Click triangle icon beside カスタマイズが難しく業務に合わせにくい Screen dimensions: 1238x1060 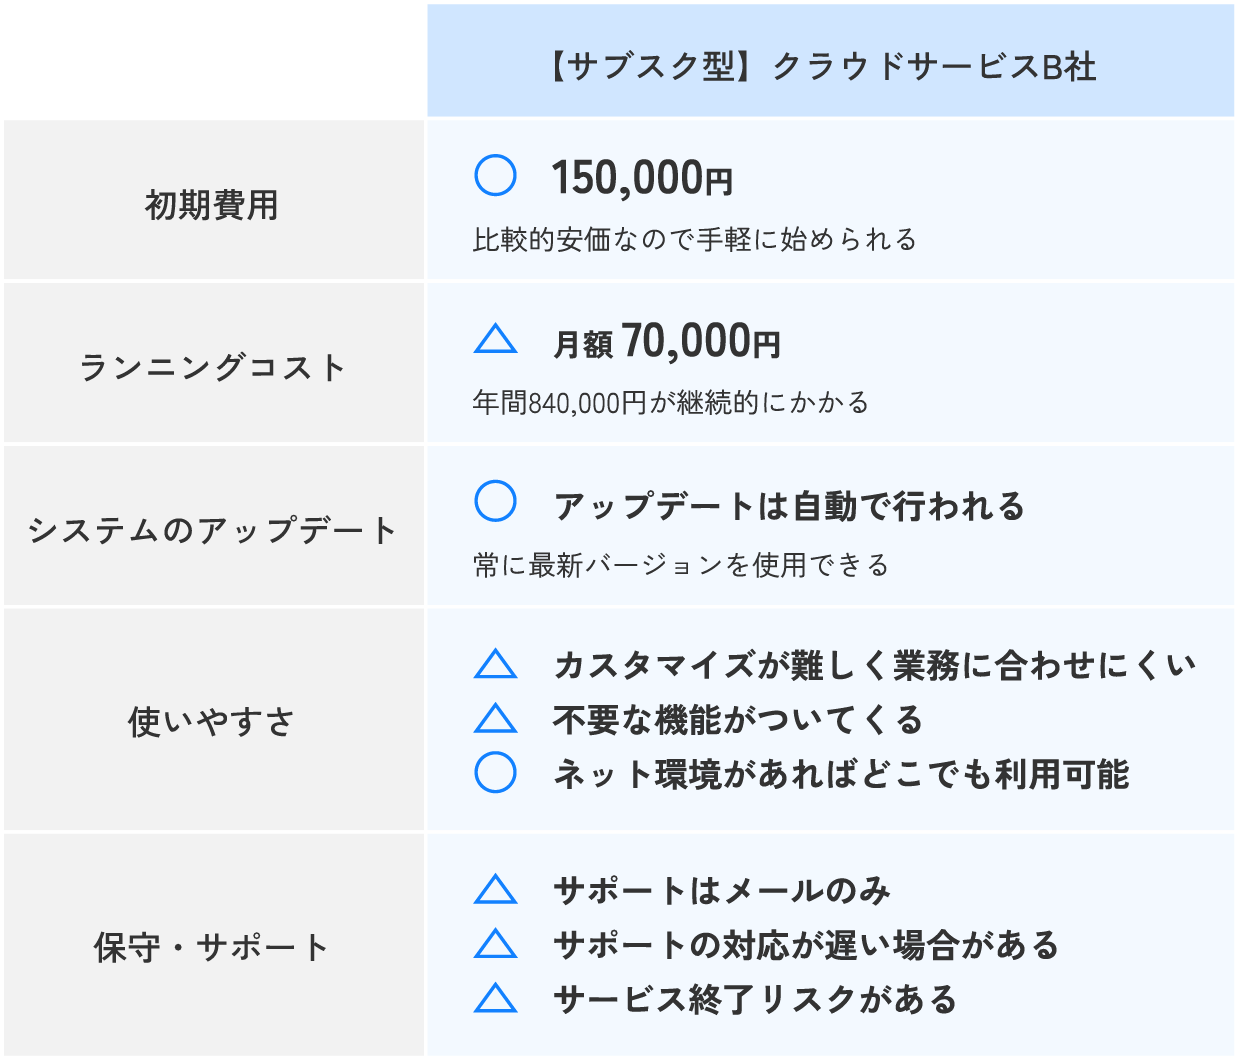495,665
